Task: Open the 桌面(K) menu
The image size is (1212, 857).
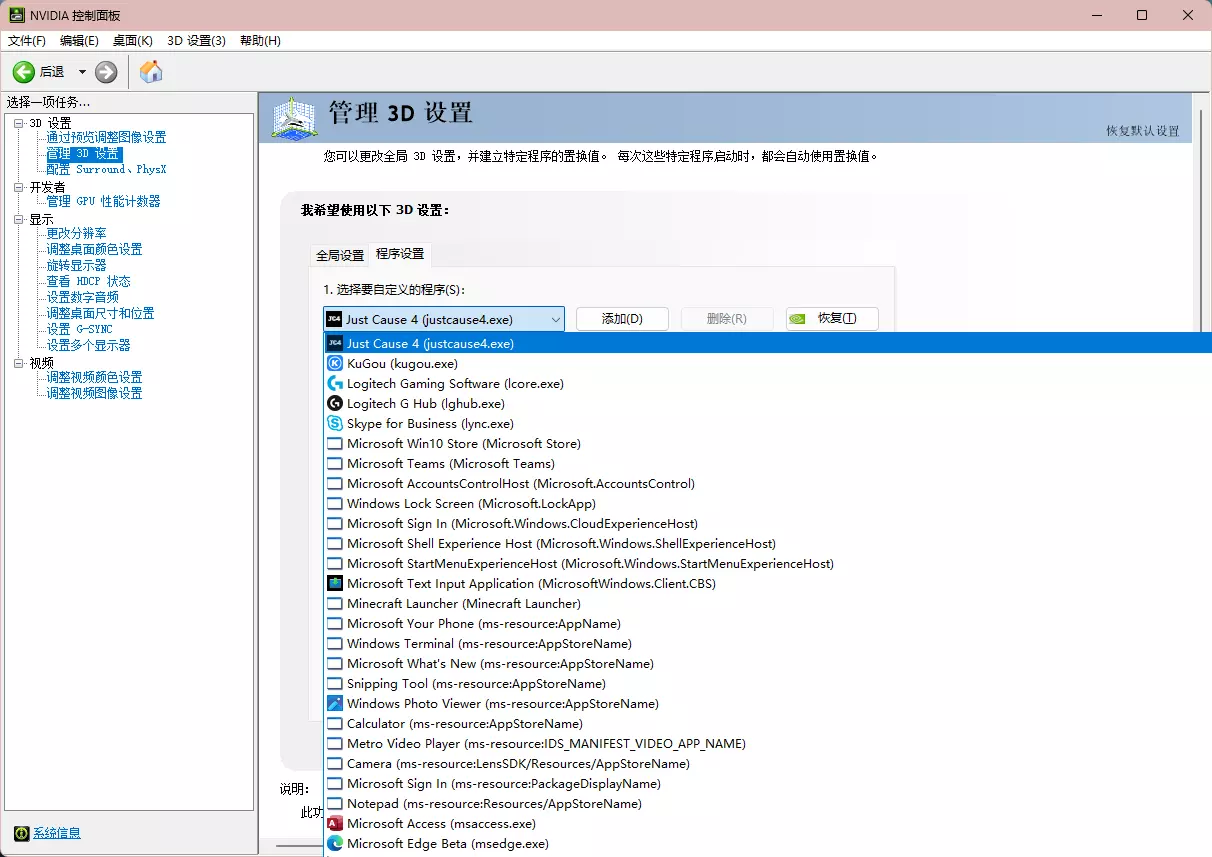Action: [x=133, y=41]
